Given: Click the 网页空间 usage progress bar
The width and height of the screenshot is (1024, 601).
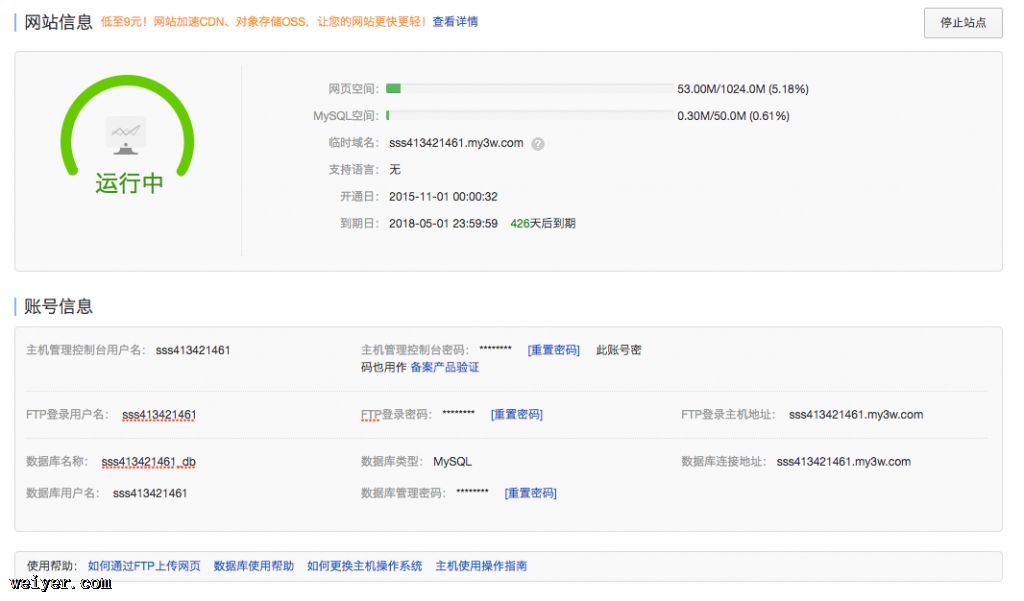Looking at the screenshot, I should pyautogui.click(x=530, y=89).
